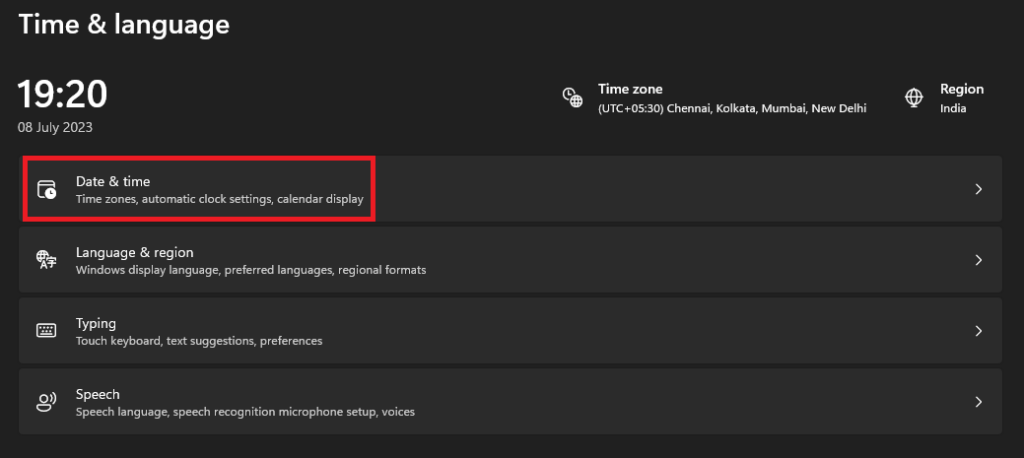Click the 19:20 current time display

62,95
